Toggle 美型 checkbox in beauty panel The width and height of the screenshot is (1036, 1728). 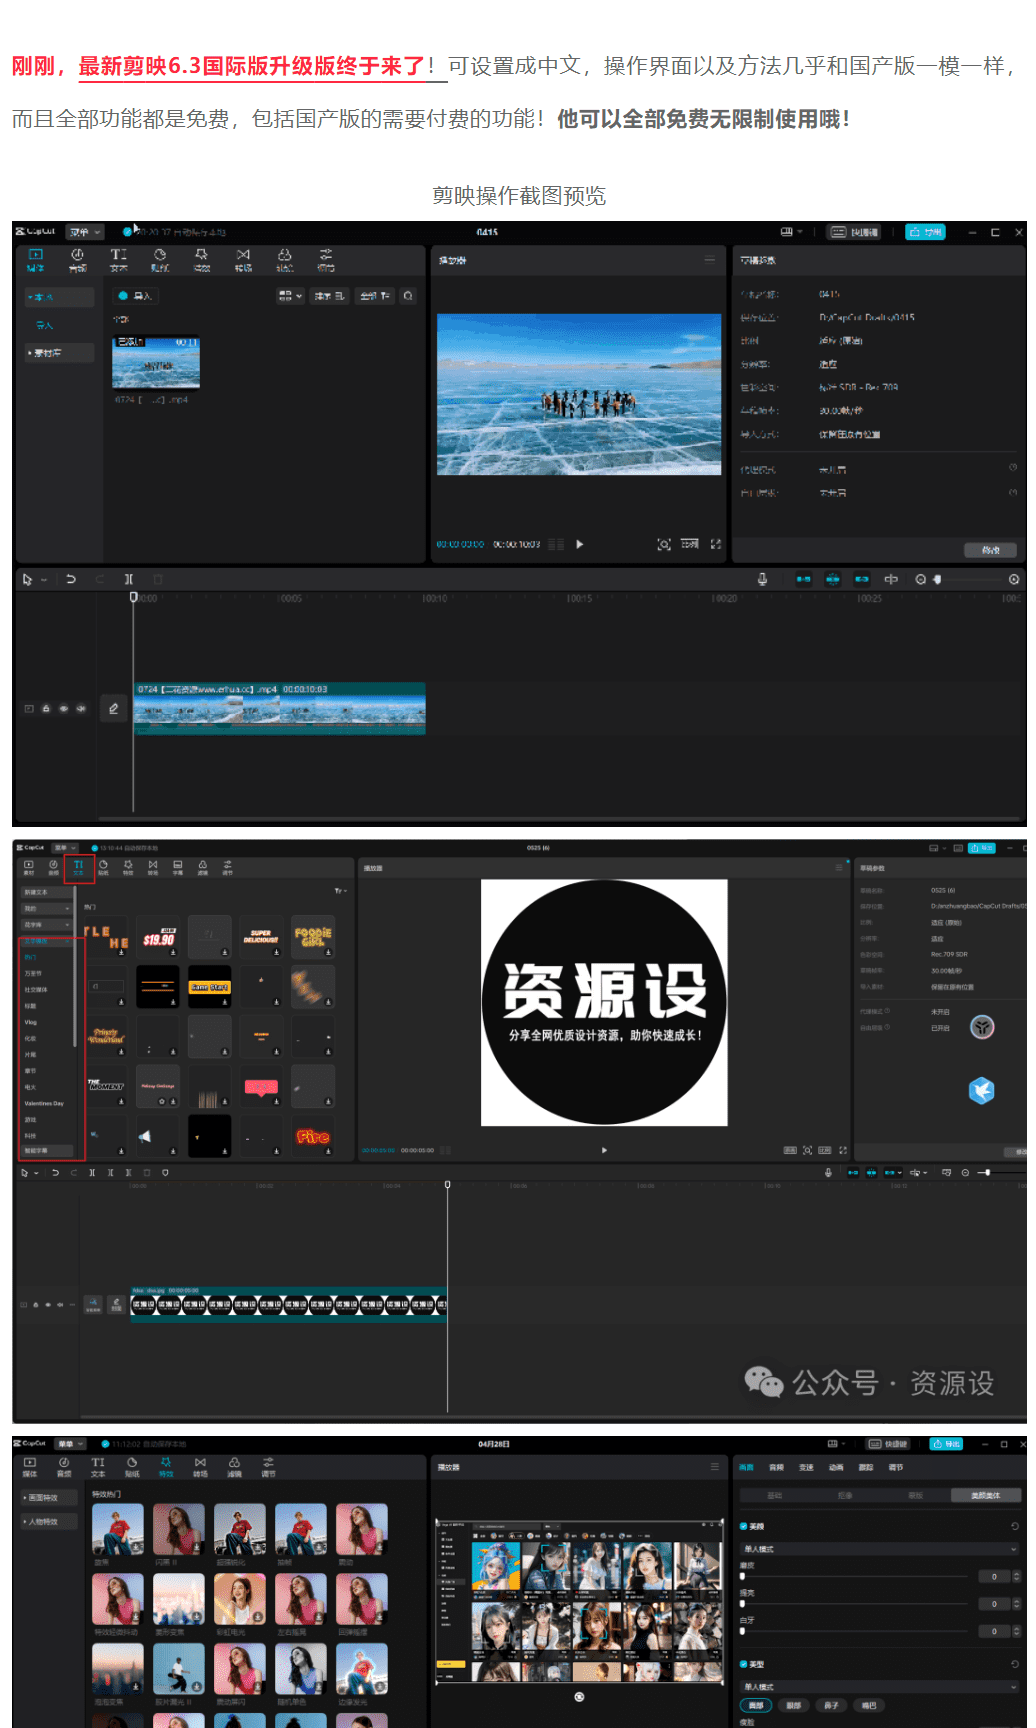click(x=743, y=1664)
